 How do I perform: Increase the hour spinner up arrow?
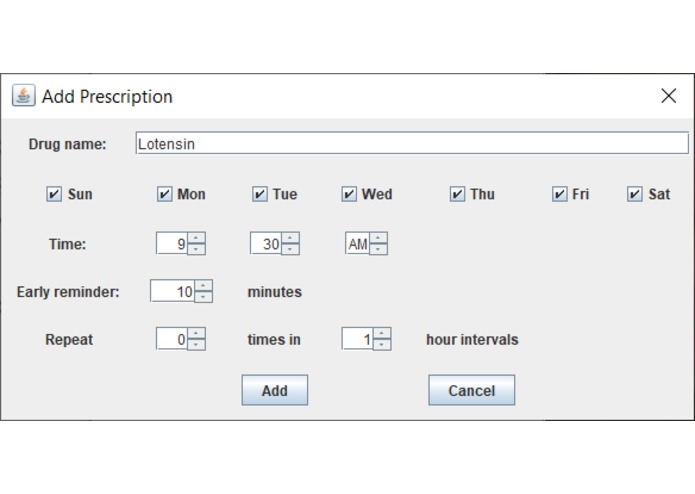tap(196, 237)
